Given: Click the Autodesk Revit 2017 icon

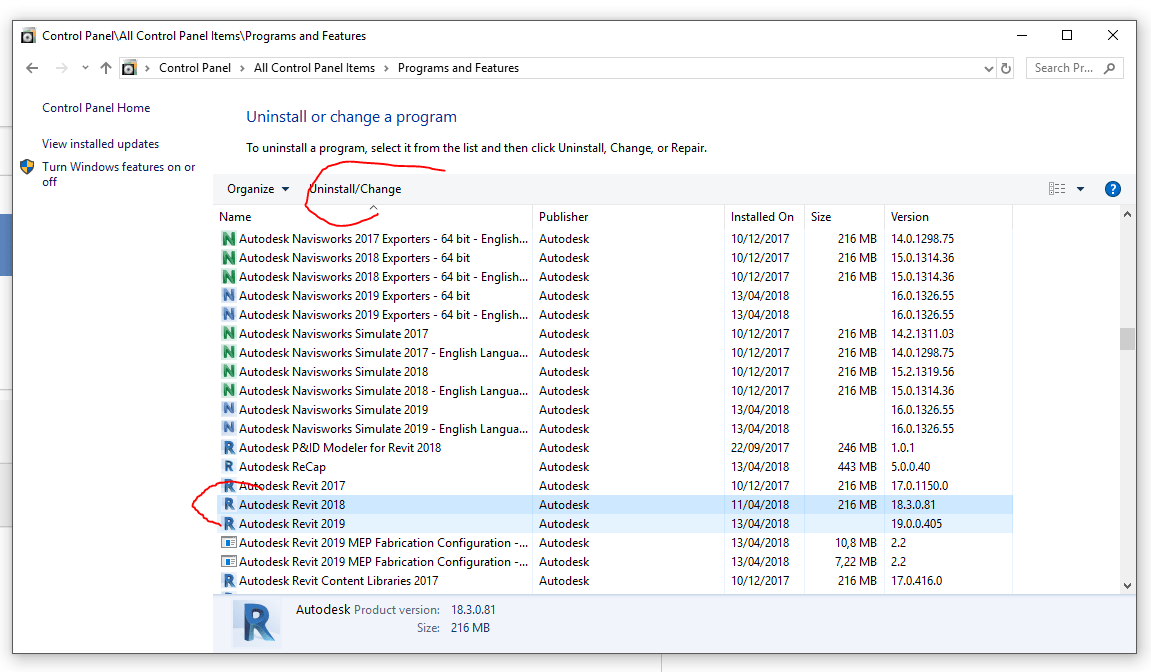Looking at the screenshot, I should [x=228, y=486].
